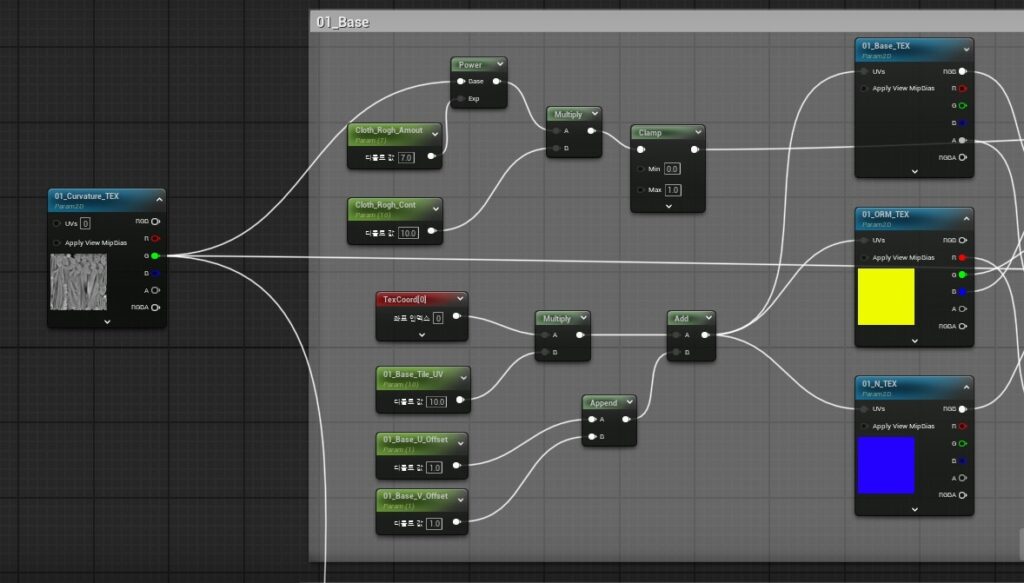
Task: Edit the Cloth_Rogh_Cont default value 10.0
Action: point(408,232)
